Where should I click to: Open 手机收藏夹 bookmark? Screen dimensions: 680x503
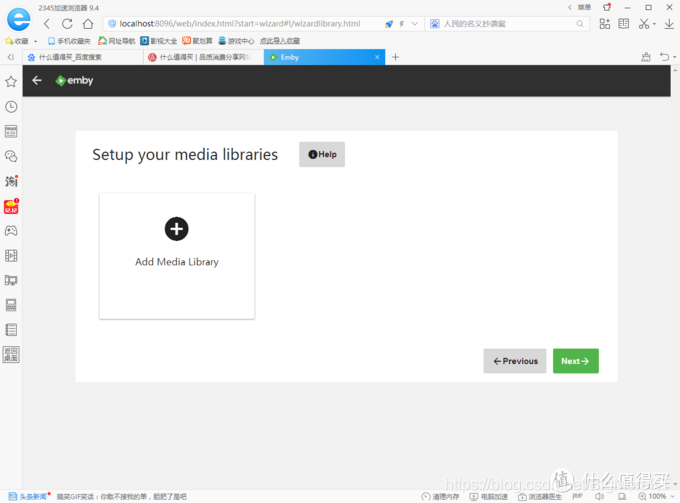pyautogui.click(x=69, y=41)
